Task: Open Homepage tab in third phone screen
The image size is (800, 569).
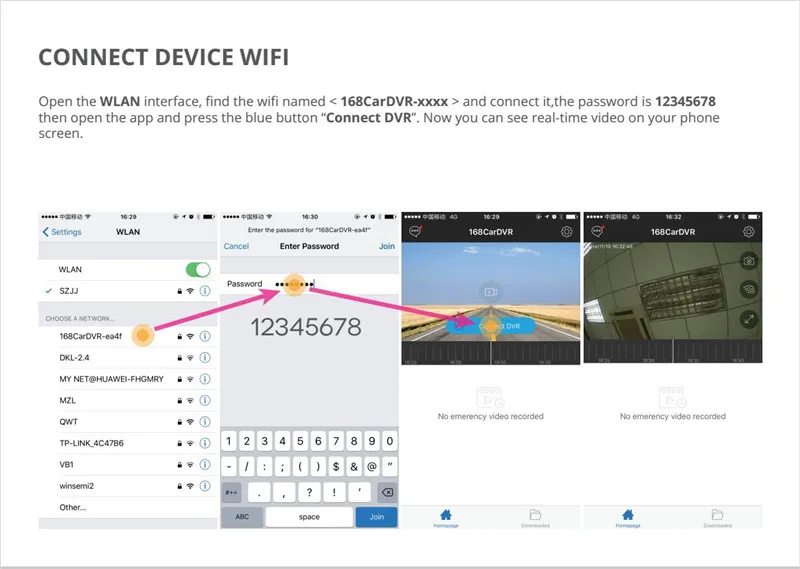Action: [x=446, y=517]
